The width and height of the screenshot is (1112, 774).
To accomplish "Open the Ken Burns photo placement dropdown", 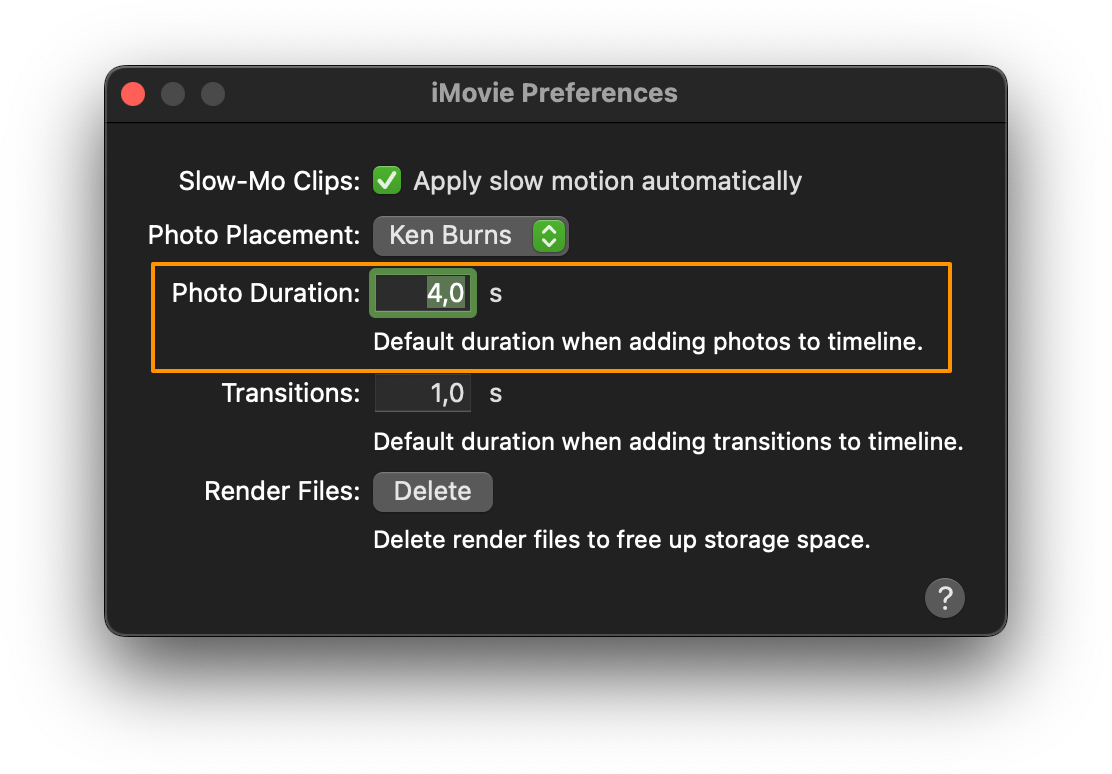I will (470, 236).
